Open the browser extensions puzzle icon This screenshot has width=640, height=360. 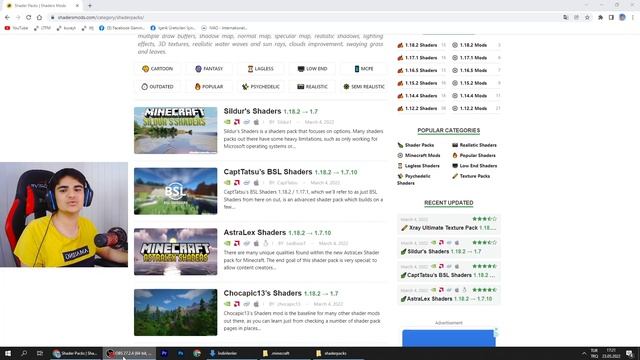[600, 18]
